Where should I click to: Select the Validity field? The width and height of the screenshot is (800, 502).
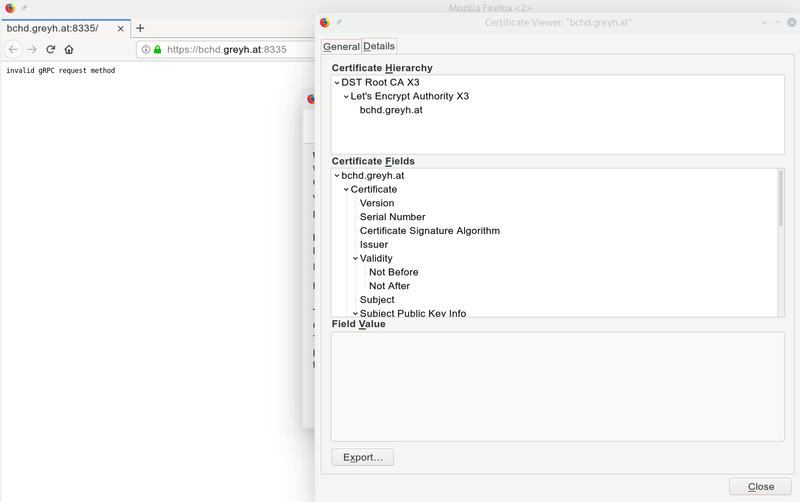[x=376, y=259]
